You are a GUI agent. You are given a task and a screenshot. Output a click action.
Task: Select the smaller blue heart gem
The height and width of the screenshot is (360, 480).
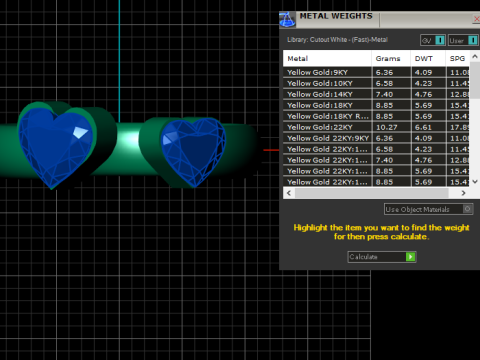(x=193, y=152)
